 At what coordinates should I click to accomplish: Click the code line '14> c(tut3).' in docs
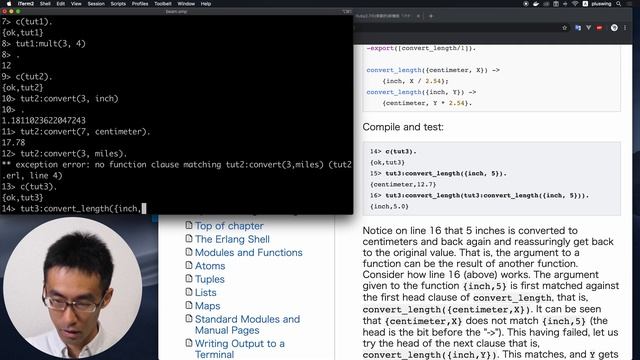(393, 151)
